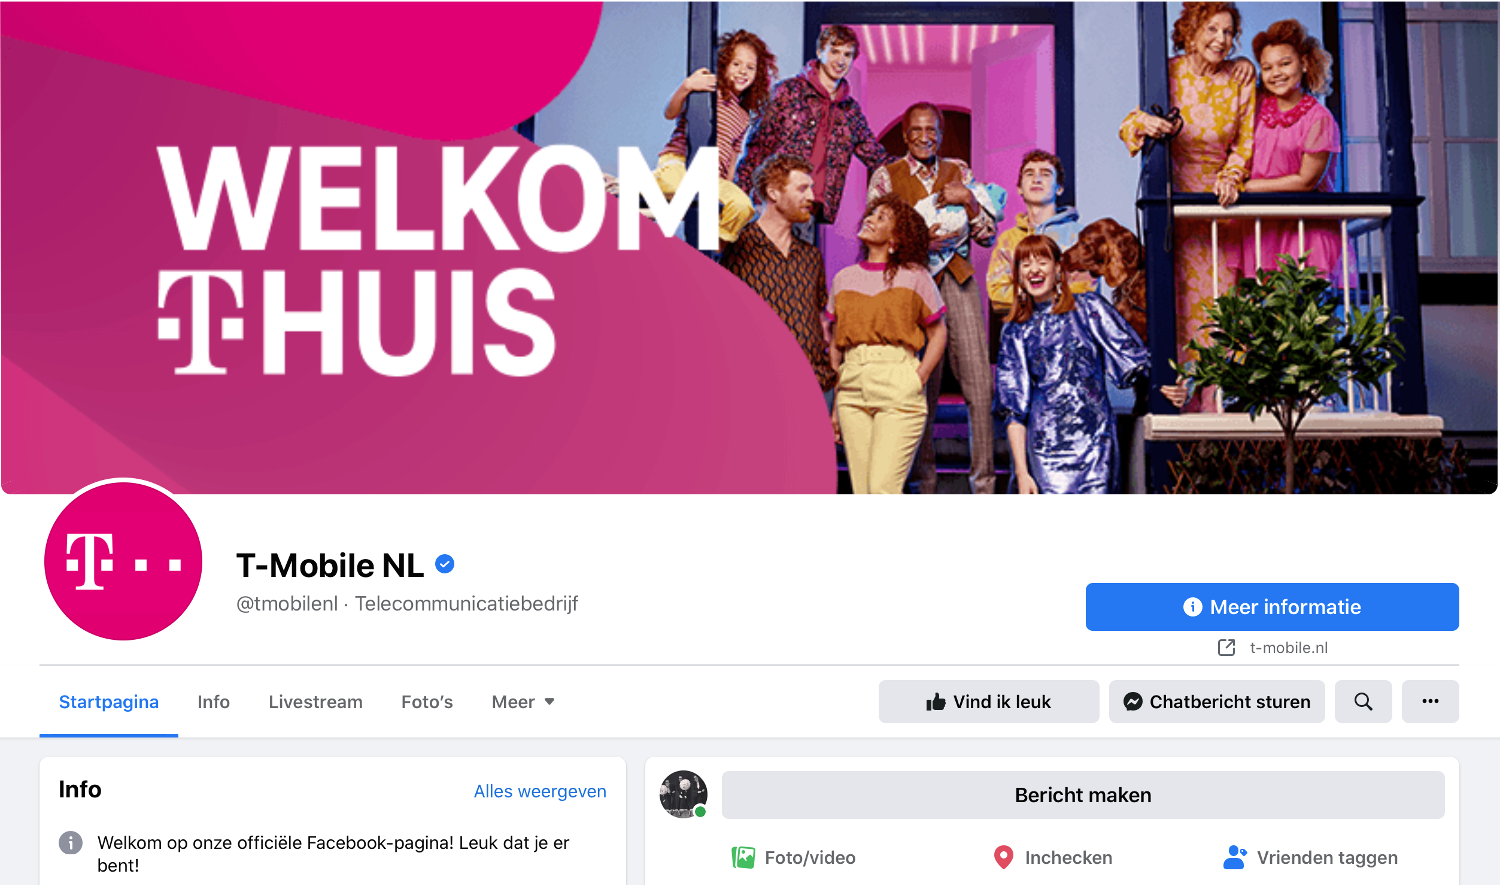Viewport: 1500px width, 885px height.
Task: Click the search magnifier icon button
Action: pyautogui.click(x=1363, y=702)
